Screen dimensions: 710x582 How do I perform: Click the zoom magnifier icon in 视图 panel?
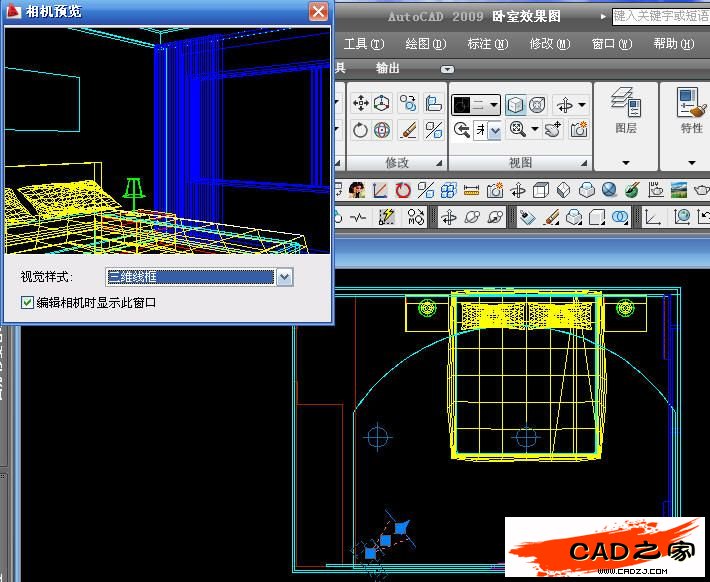coord(517,130)
